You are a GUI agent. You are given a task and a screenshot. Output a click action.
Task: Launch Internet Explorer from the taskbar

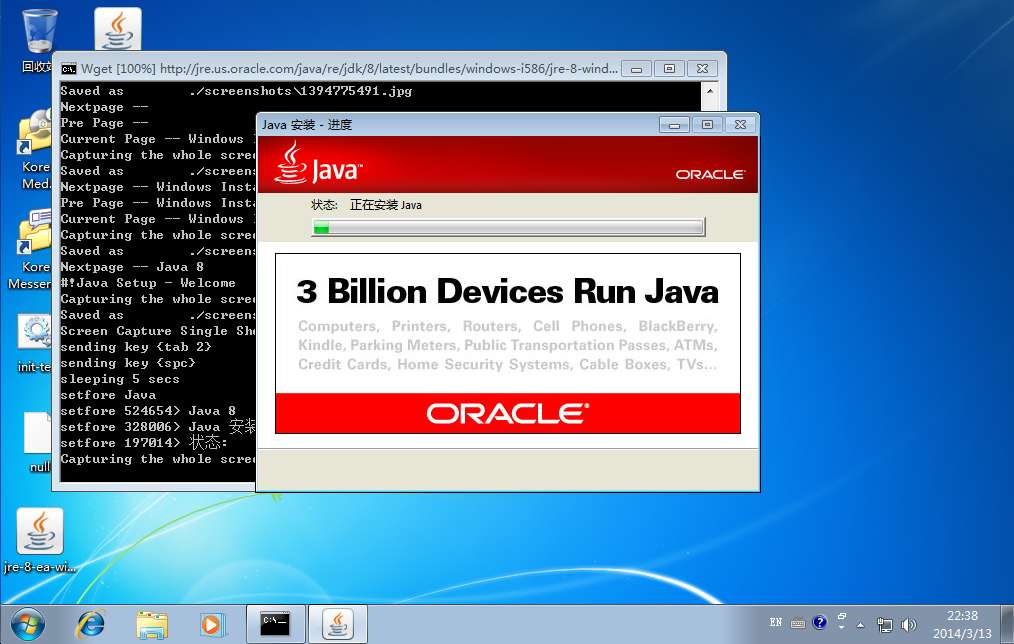tap(90, 624)
